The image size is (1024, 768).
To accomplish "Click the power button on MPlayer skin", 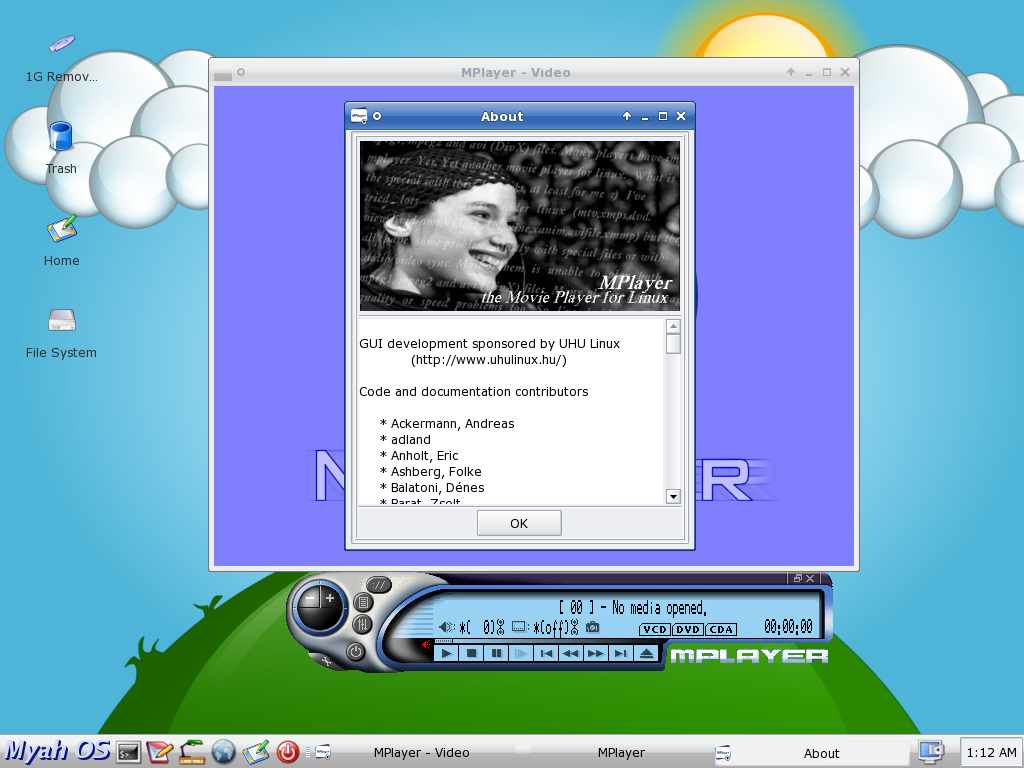I will 355,651.
